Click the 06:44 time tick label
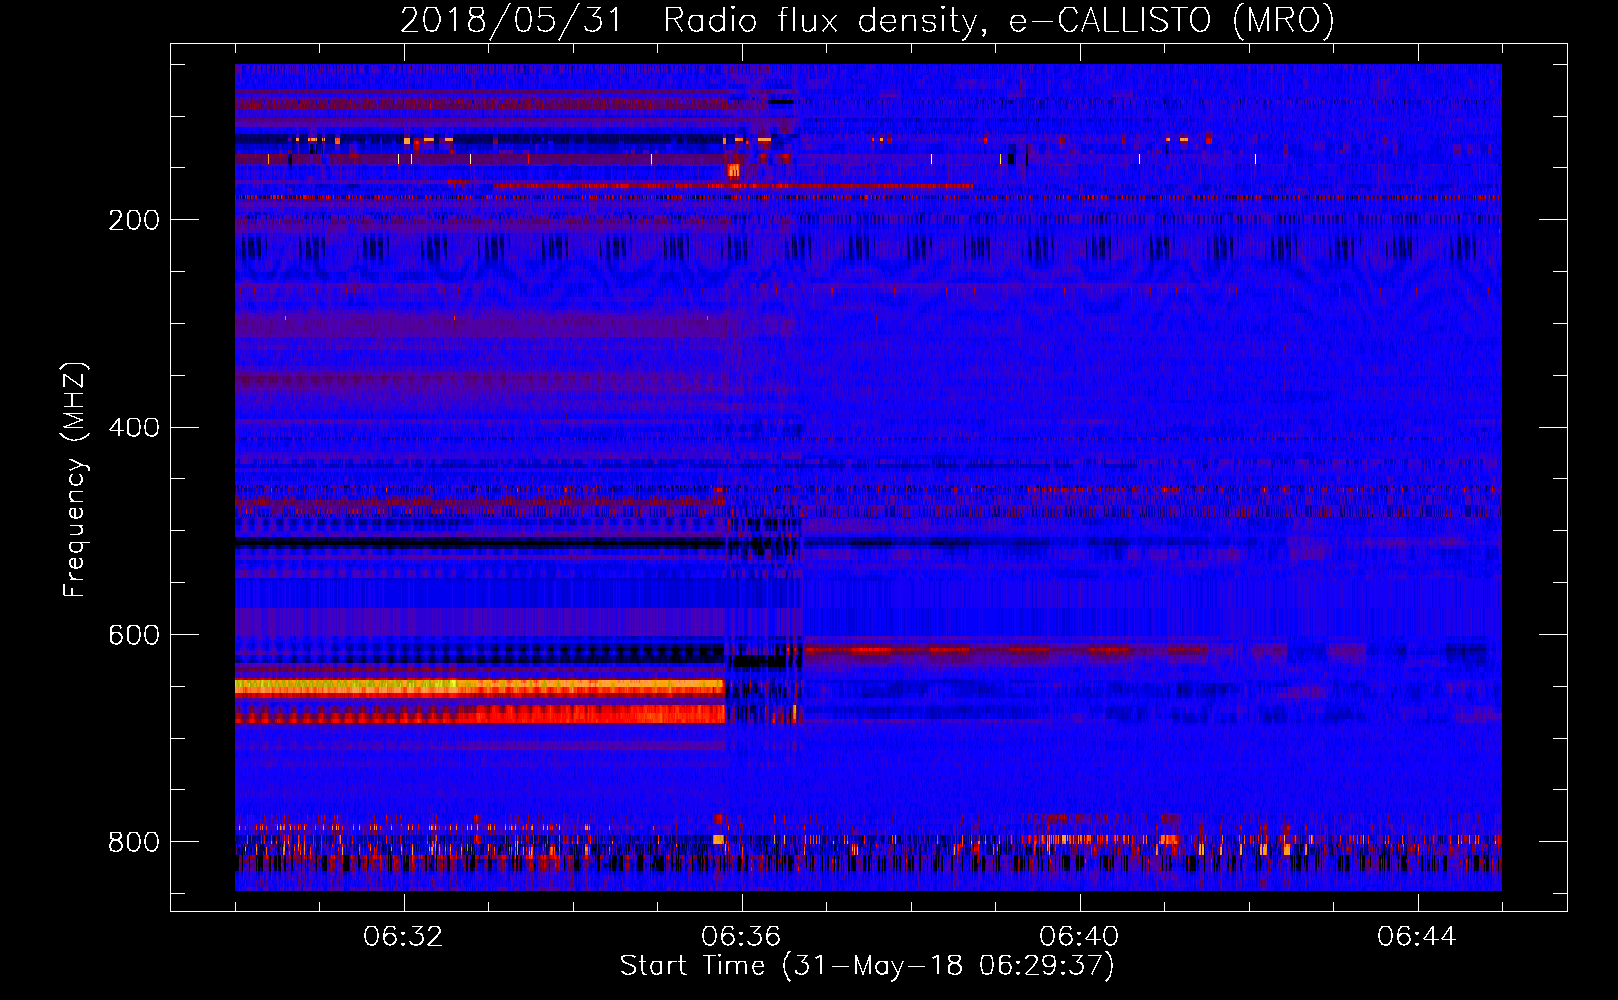Viewport: 1618px width, 1000px height. tap(1417, 936)
